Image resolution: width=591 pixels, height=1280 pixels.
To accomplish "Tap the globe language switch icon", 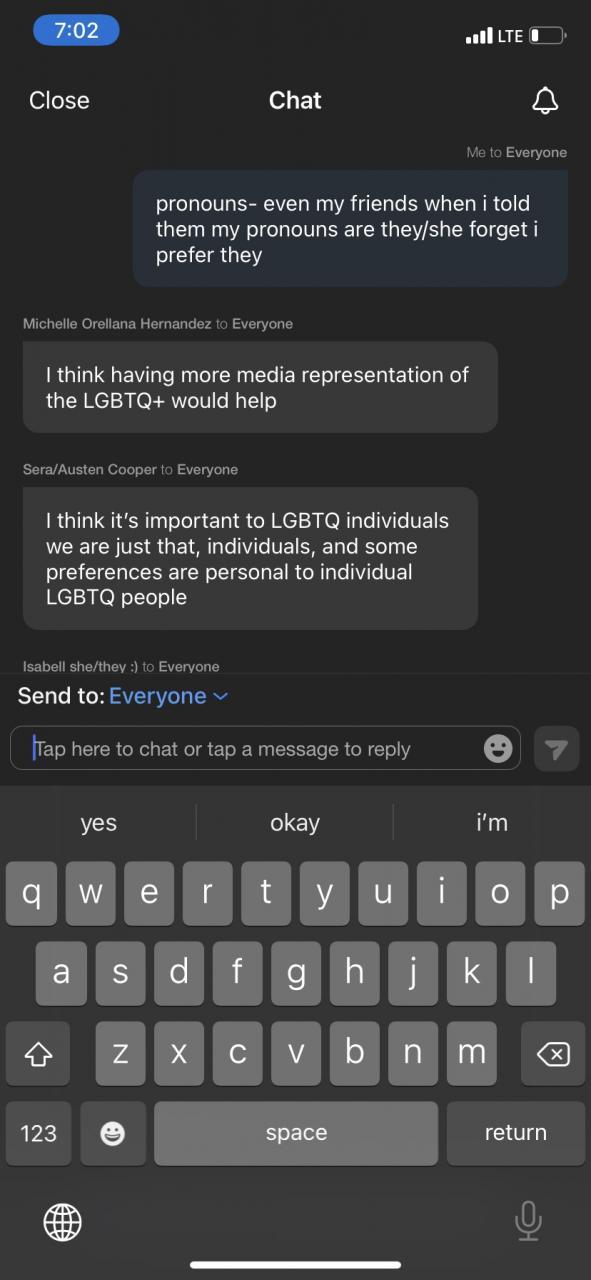I will pyautogui.click(x=62, y=1221).
